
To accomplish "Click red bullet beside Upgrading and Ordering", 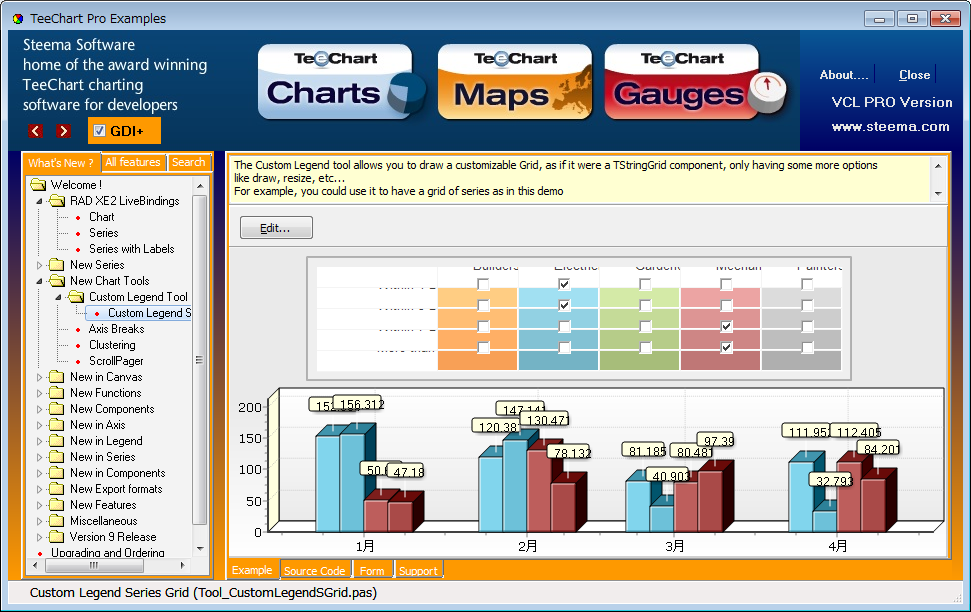I will 40,553.
